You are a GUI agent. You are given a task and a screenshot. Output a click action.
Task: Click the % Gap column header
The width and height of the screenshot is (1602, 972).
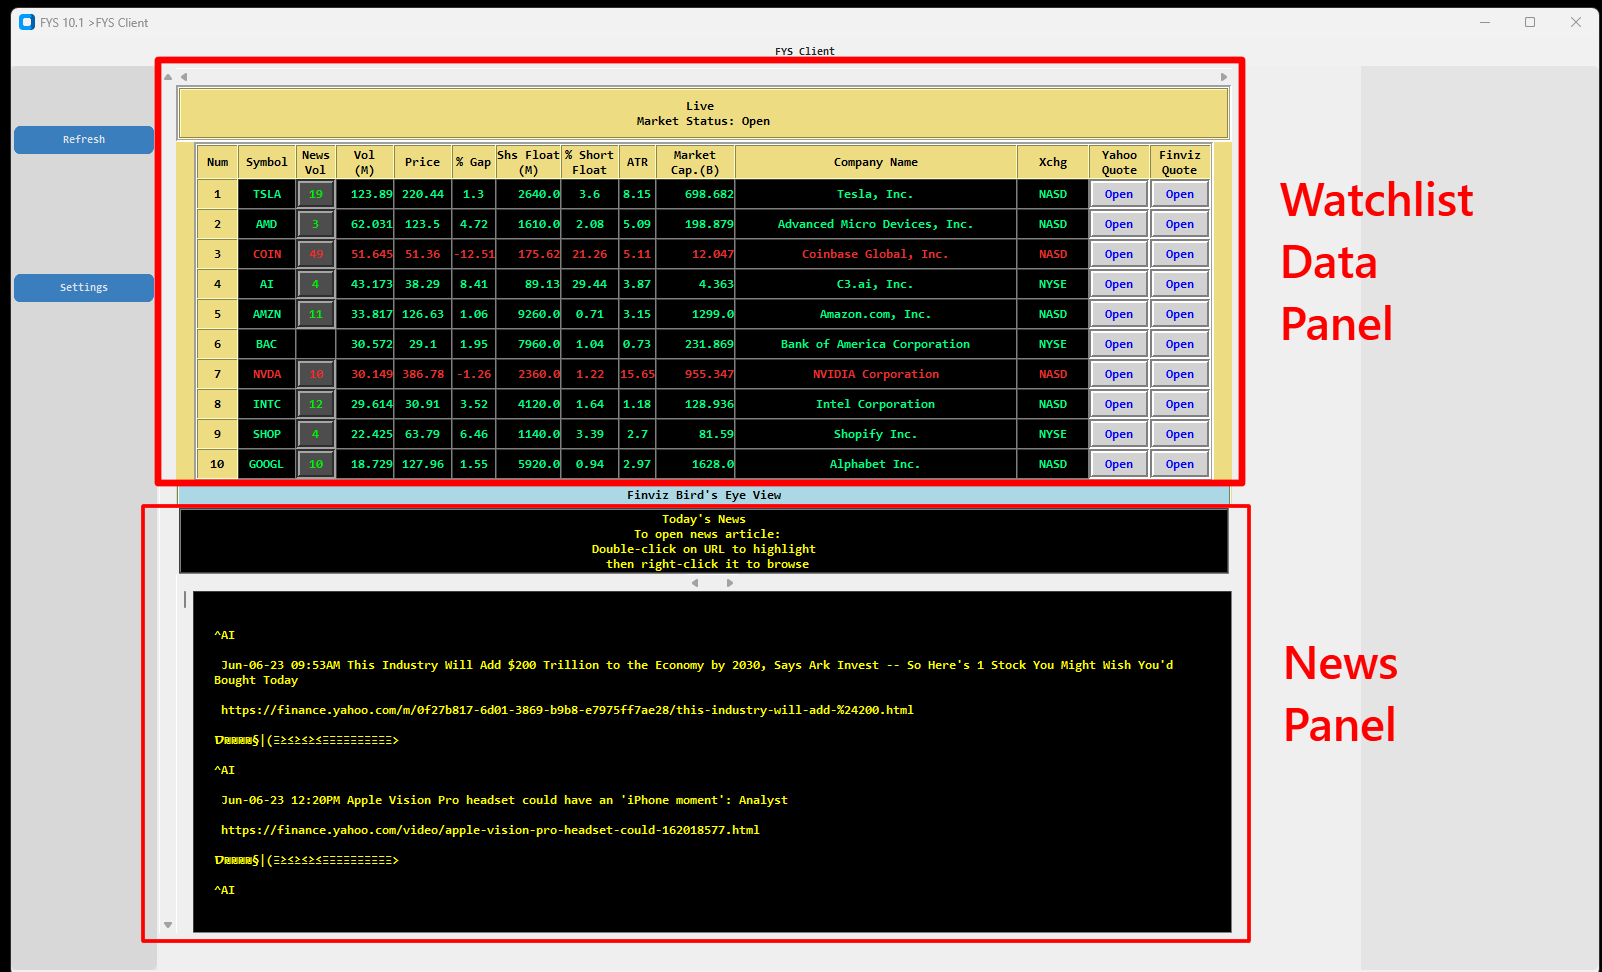[474, 162]
